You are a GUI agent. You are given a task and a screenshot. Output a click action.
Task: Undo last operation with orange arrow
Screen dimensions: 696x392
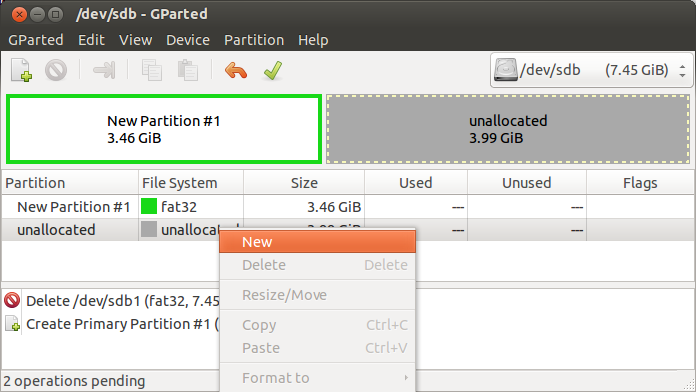(236, 70)
